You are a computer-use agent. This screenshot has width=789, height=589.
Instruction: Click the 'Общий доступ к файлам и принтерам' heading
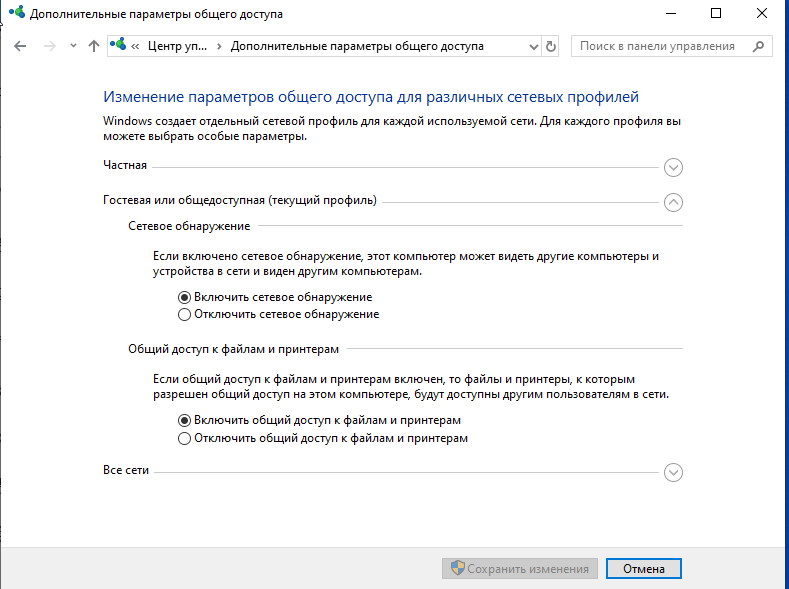[233, 349]
